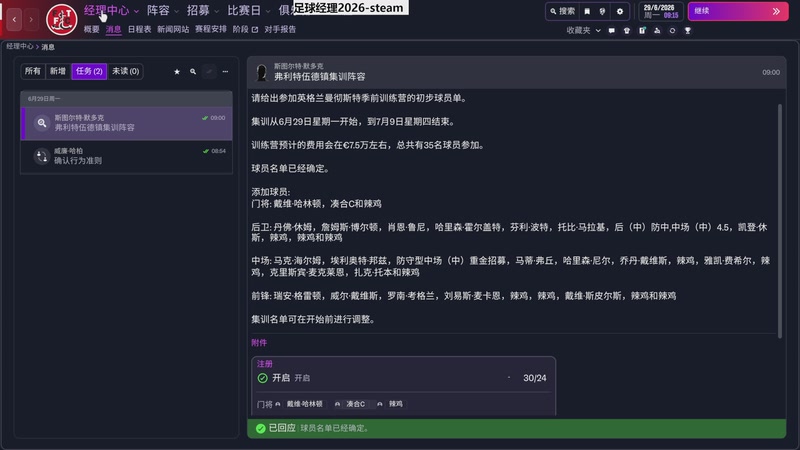The image size is (800, 450).
Task: Click the star filter icon in the inbox
Action: tap(177, 71)
